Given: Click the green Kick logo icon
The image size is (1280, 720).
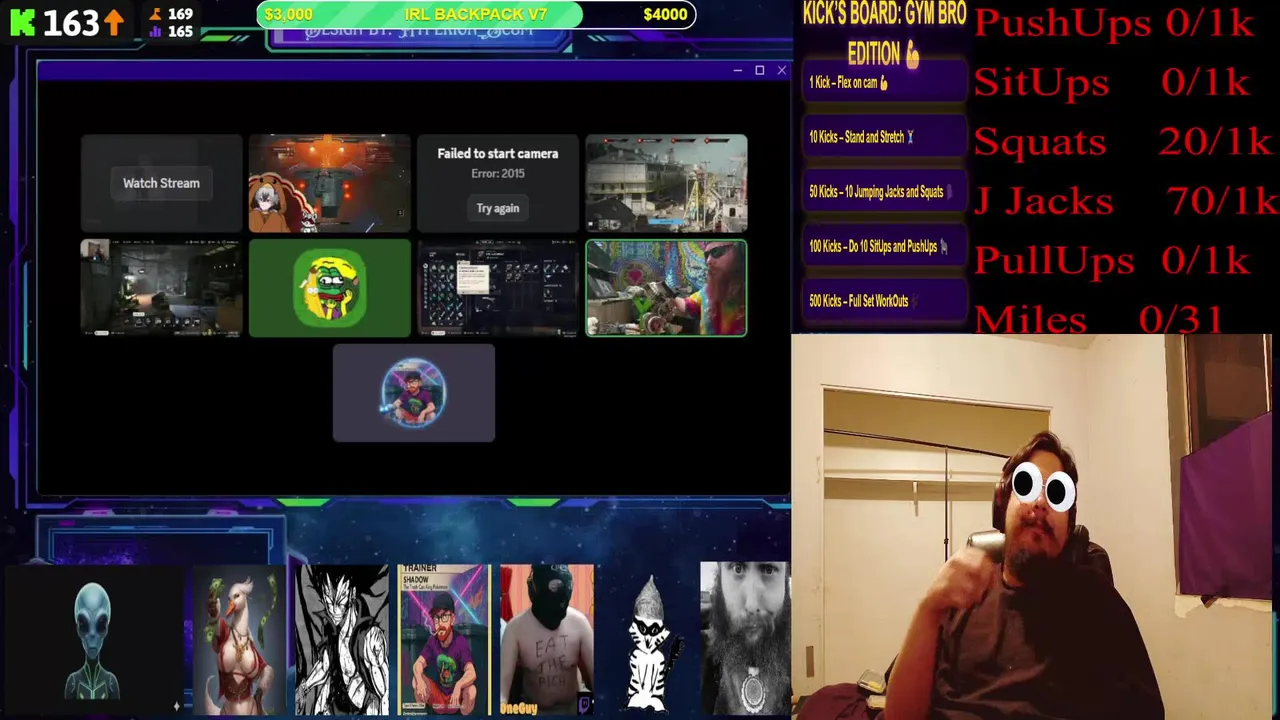Looking at the screenshot, I should pyautogui.click(x=22, y=22).
